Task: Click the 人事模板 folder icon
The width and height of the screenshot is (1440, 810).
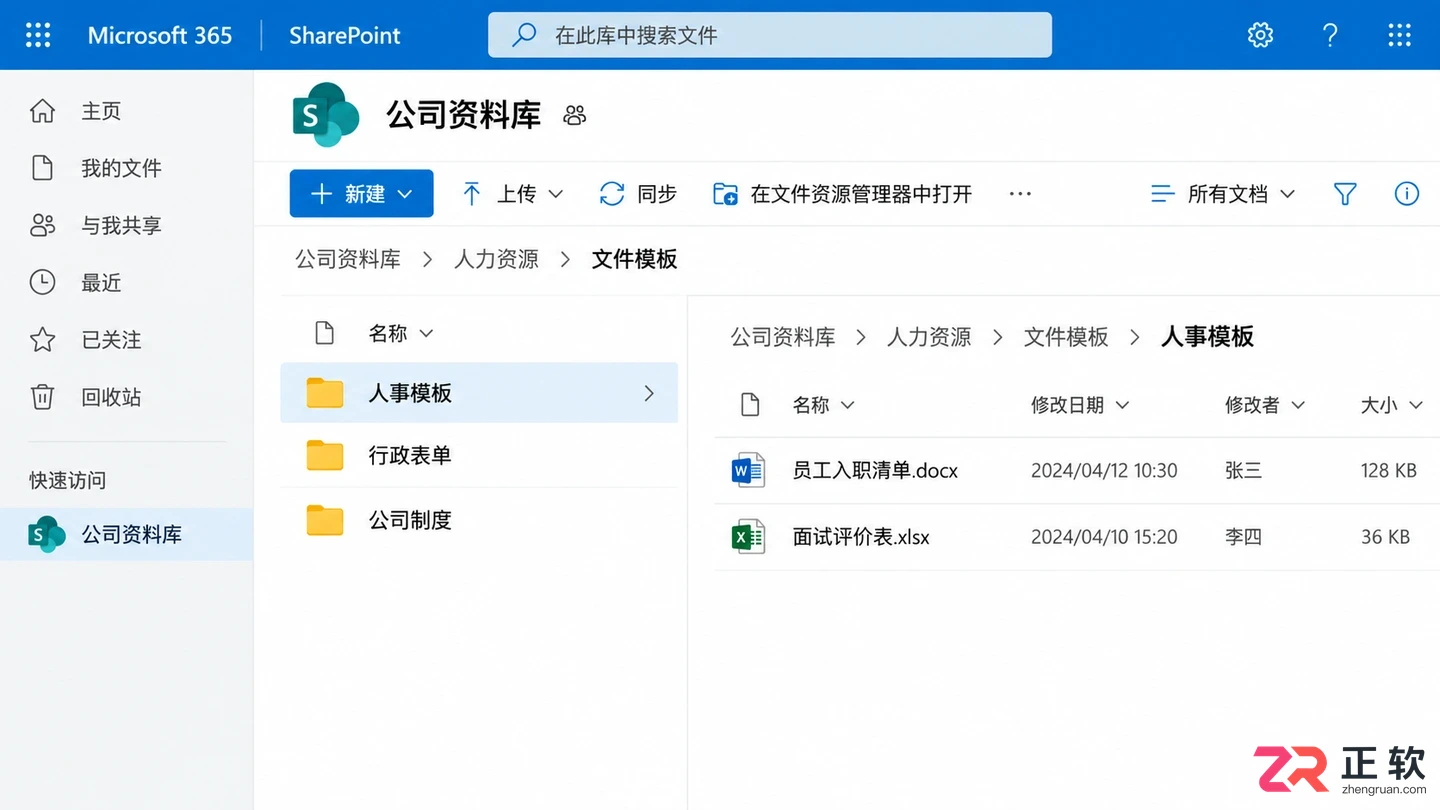Action: (325, 393)
